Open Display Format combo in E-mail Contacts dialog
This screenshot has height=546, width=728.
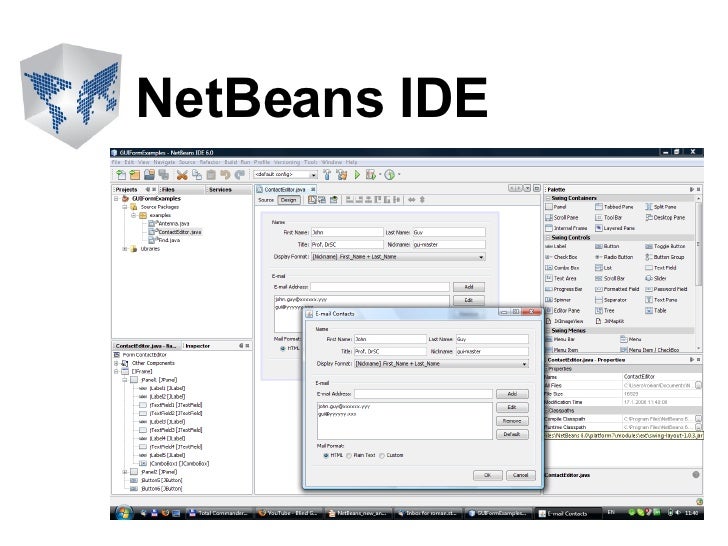[441, 364]
